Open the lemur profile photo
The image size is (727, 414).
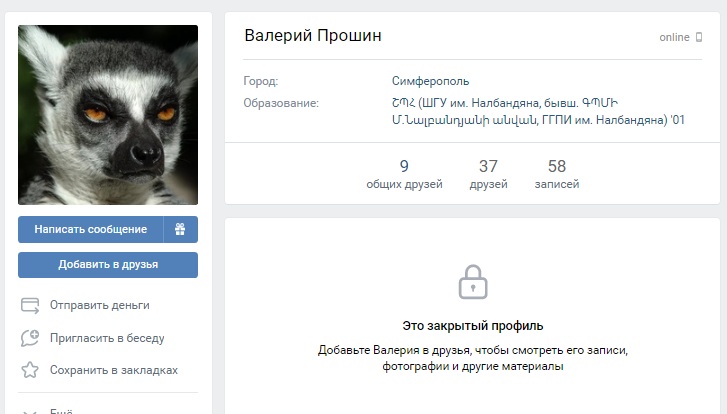(108, 115)
